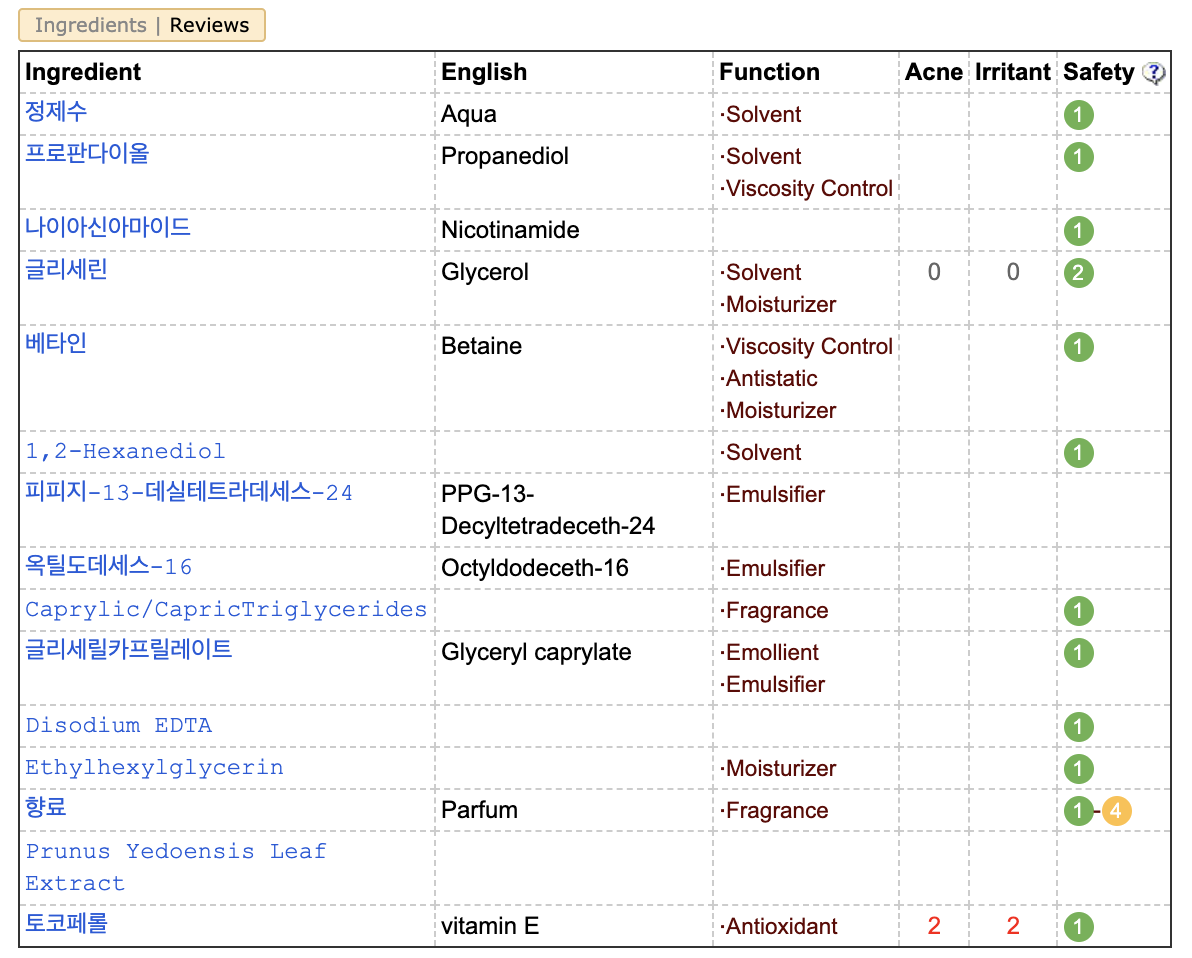The image size is (1192, 958).
Task: Click the safety badge for Disodium EDTA
Action: [1078, 727]
